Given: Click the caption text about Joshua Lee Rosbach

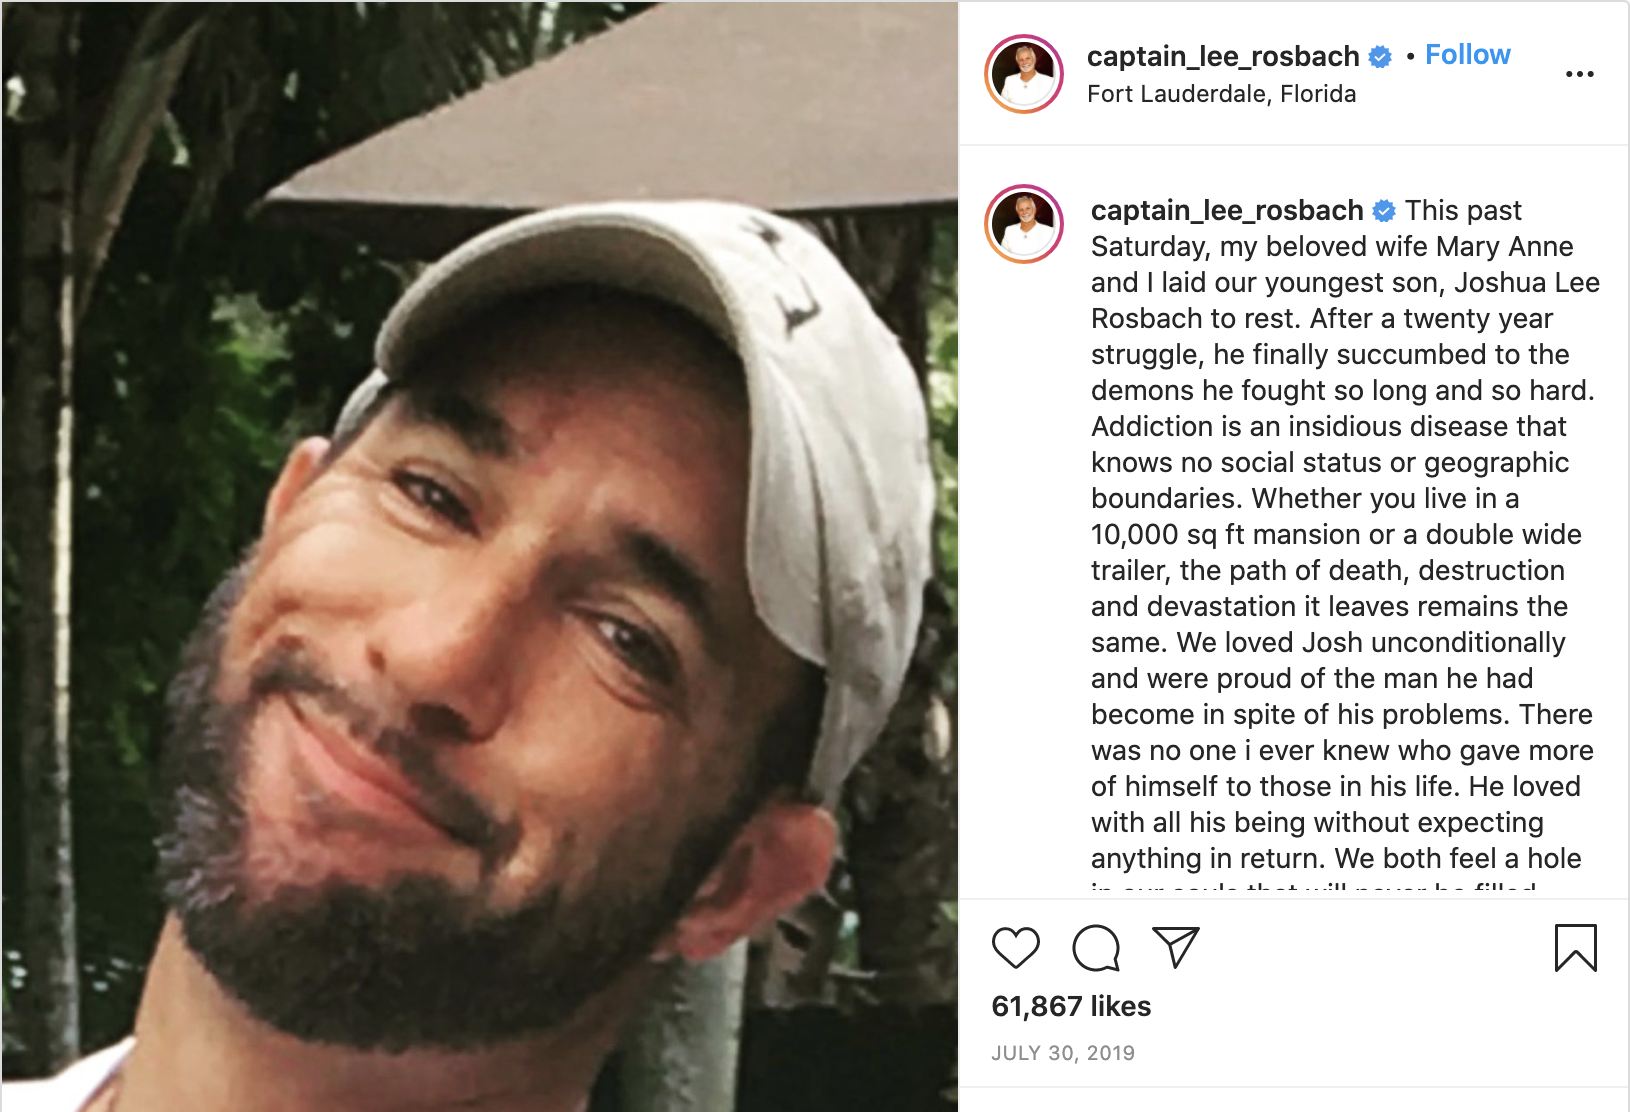Looking at the screenshot, I should pyautogui.click(x=1345, y=534).
